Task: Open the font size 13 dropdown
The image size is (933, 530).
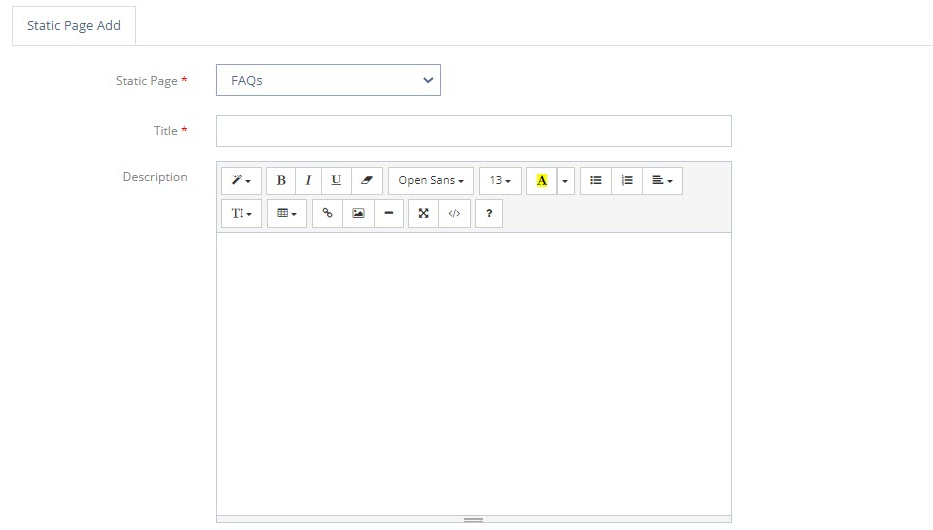Action: click(x=500, y=180)
